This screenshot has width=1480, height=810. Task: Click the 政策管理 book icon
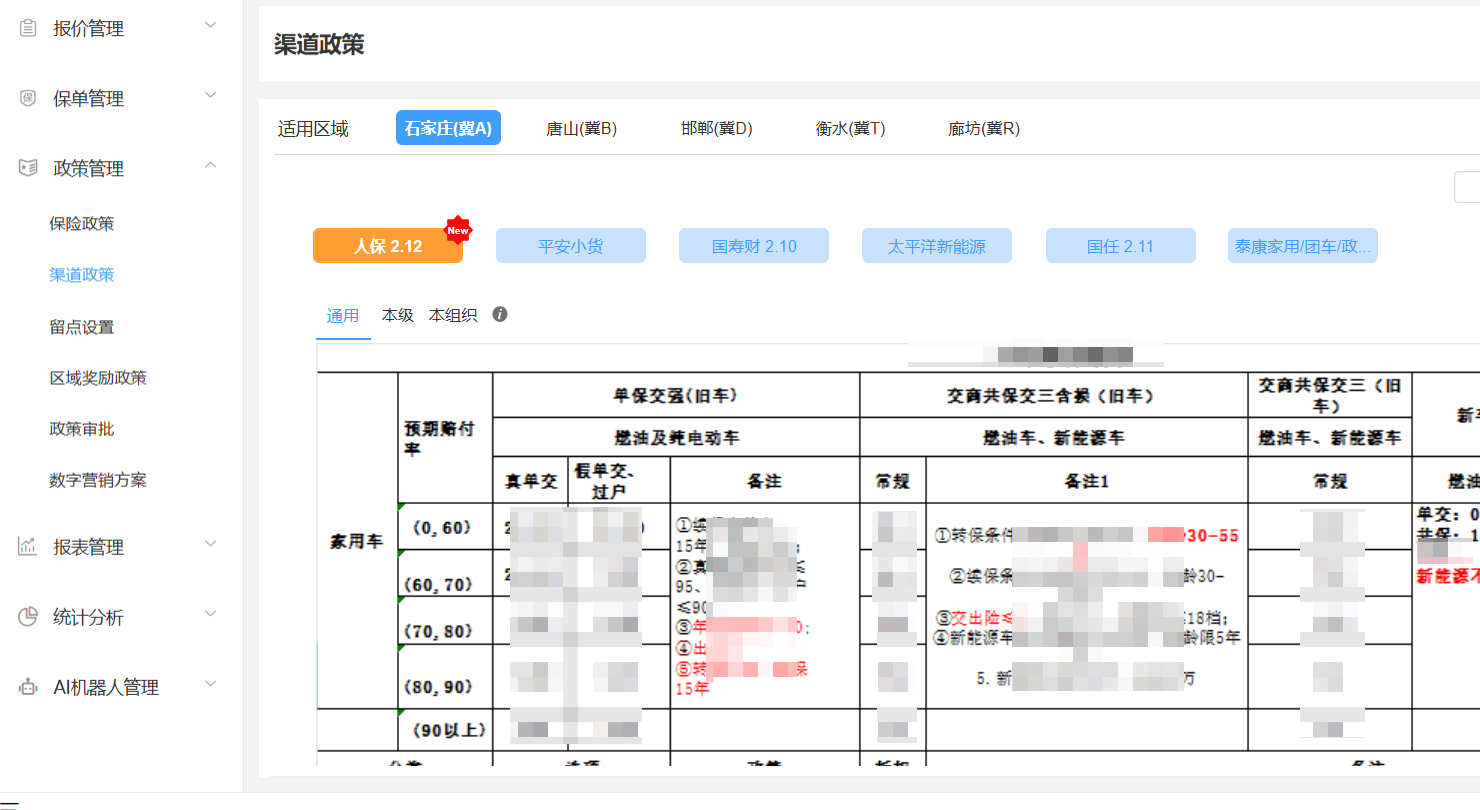coord(28,168)
